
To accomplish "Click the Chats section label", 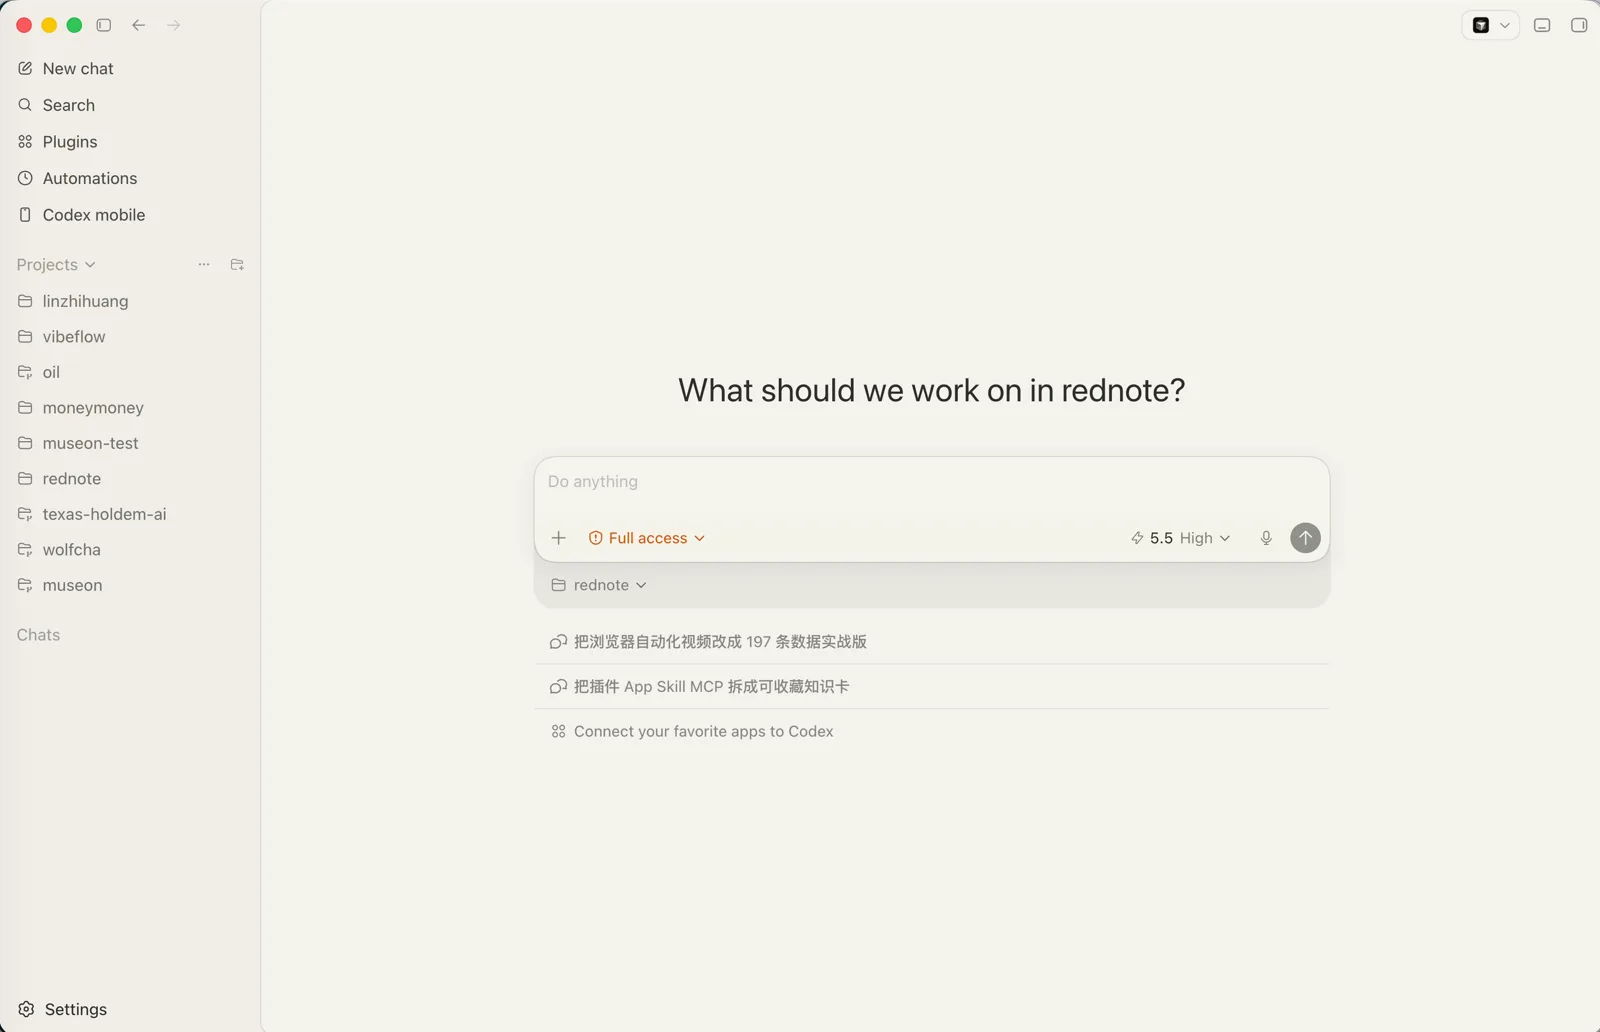I will [38, 635].
